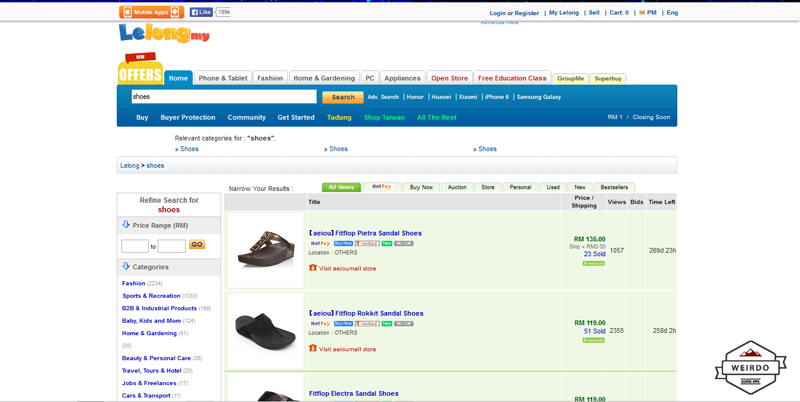
Task: Open the Tudung menu link
Action: click(x=339, y=117)
